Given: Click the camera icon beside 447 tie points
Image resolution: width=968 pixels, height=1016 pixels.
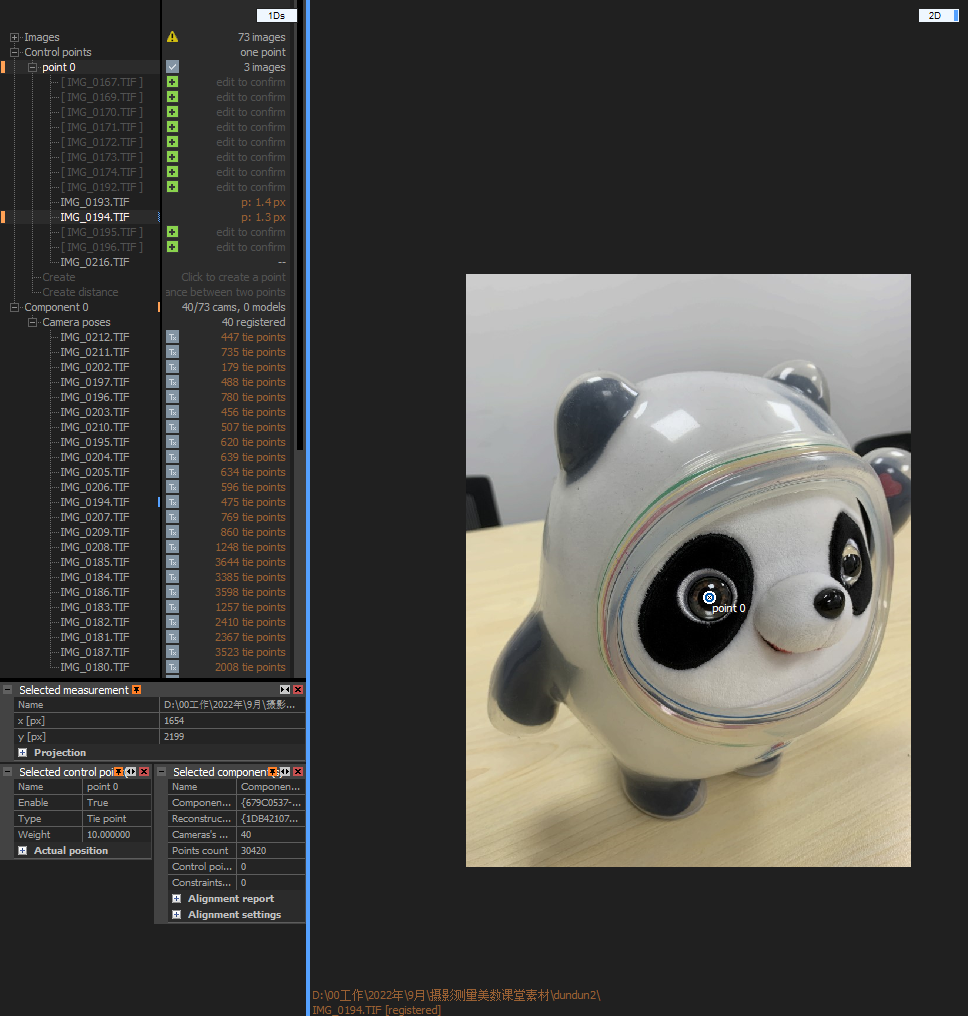Looking at the screenshot, I should click(172, 337).
